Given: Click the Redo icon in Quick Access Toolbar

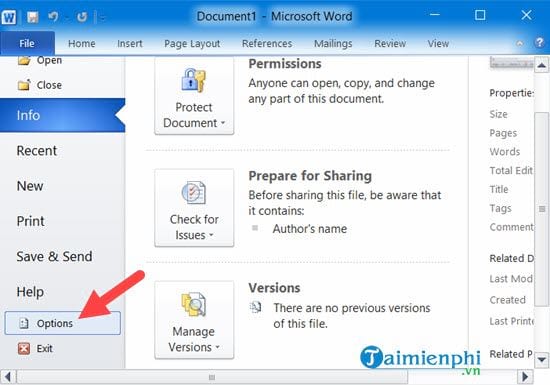Looking at the screenshot, I should pos(81,16).
